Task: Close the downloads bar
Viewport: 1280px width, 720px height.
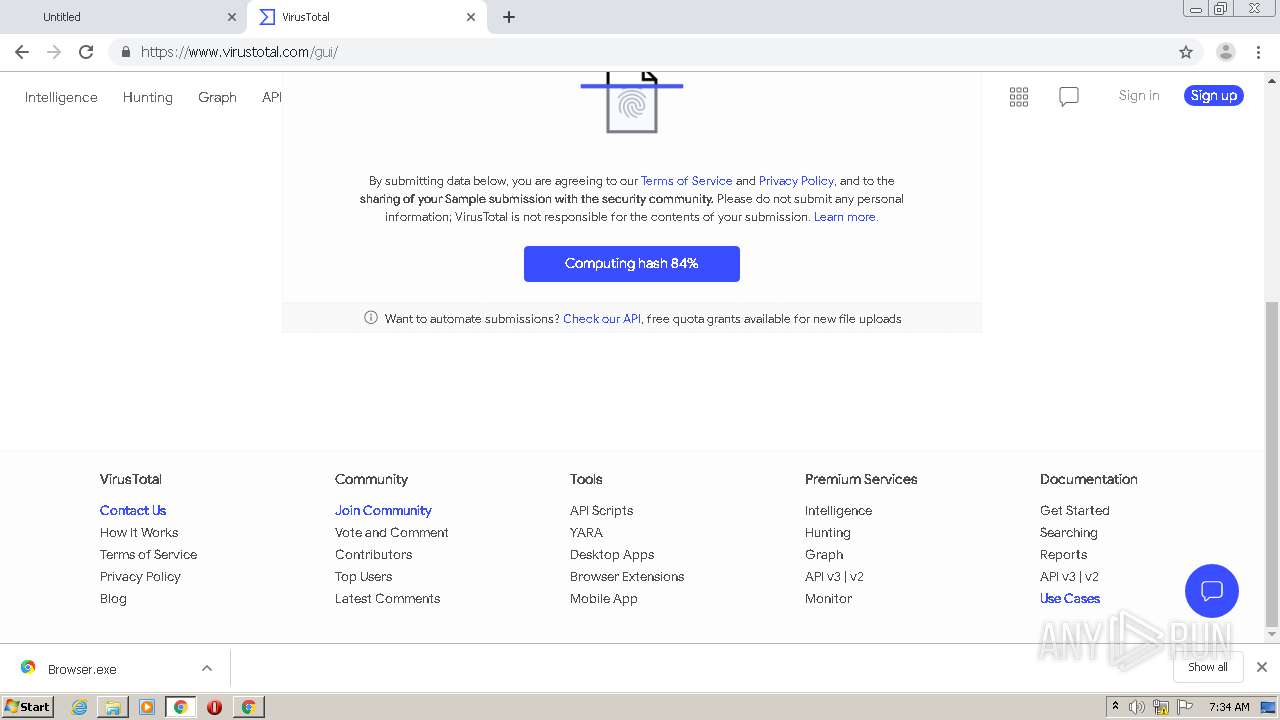Action: [x=1262, y=667]
